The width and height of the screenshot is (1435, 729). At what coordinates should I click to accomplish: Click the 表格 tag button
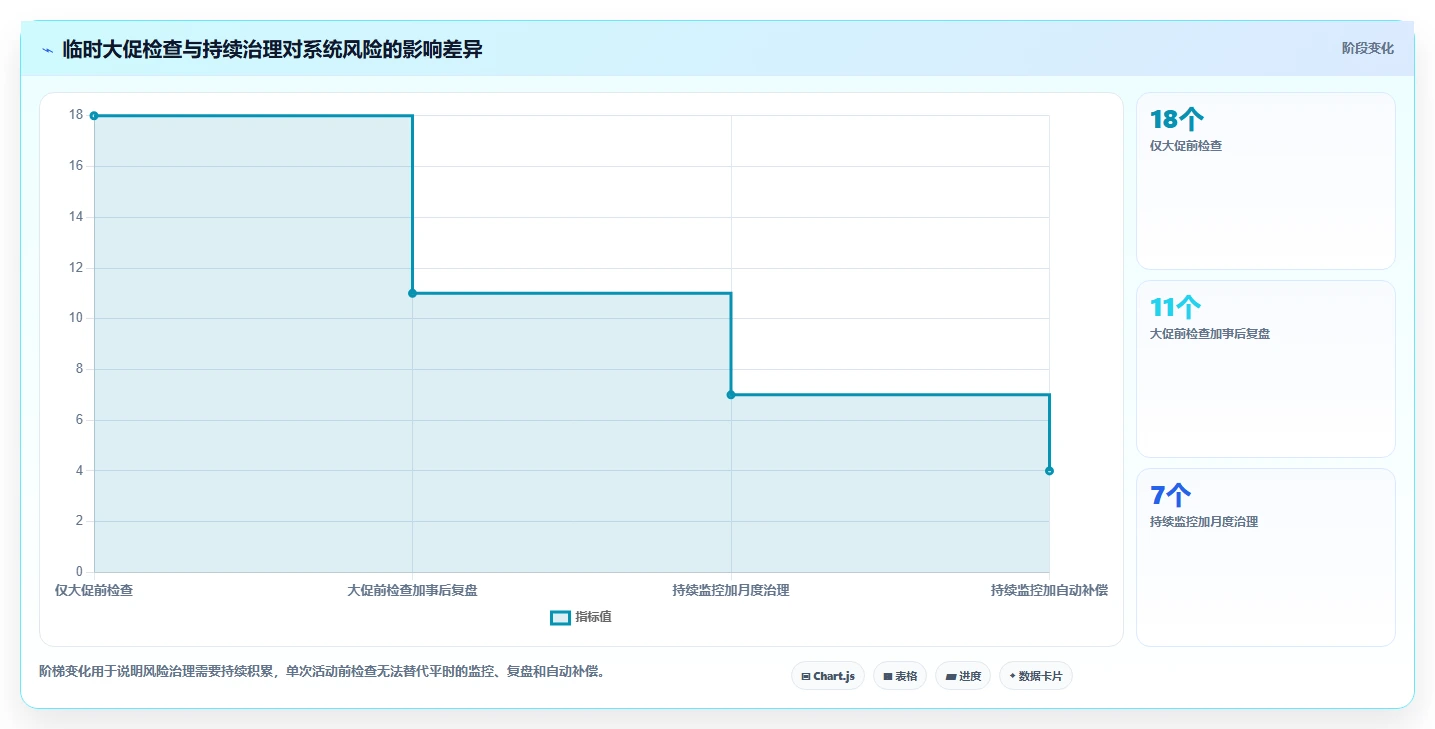(900, 676)
